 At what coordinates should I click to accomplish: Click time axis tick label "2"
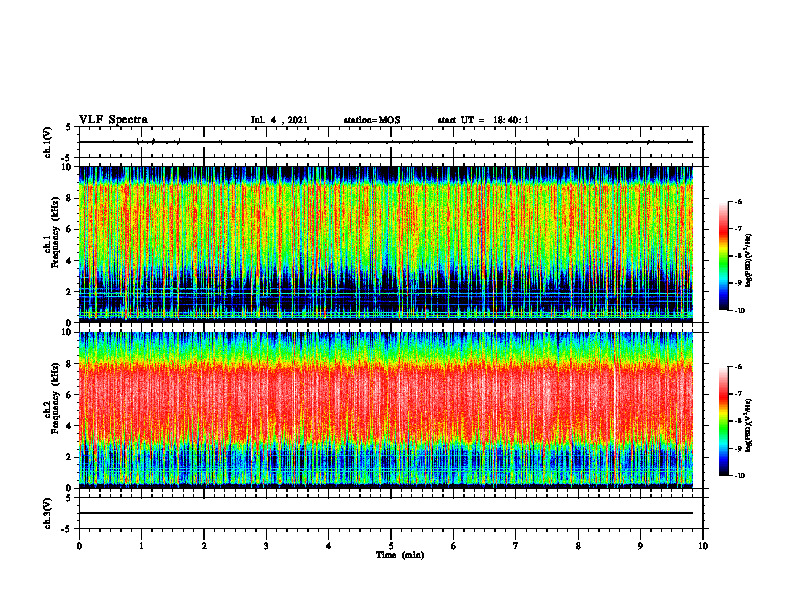(x=204, y=546)
